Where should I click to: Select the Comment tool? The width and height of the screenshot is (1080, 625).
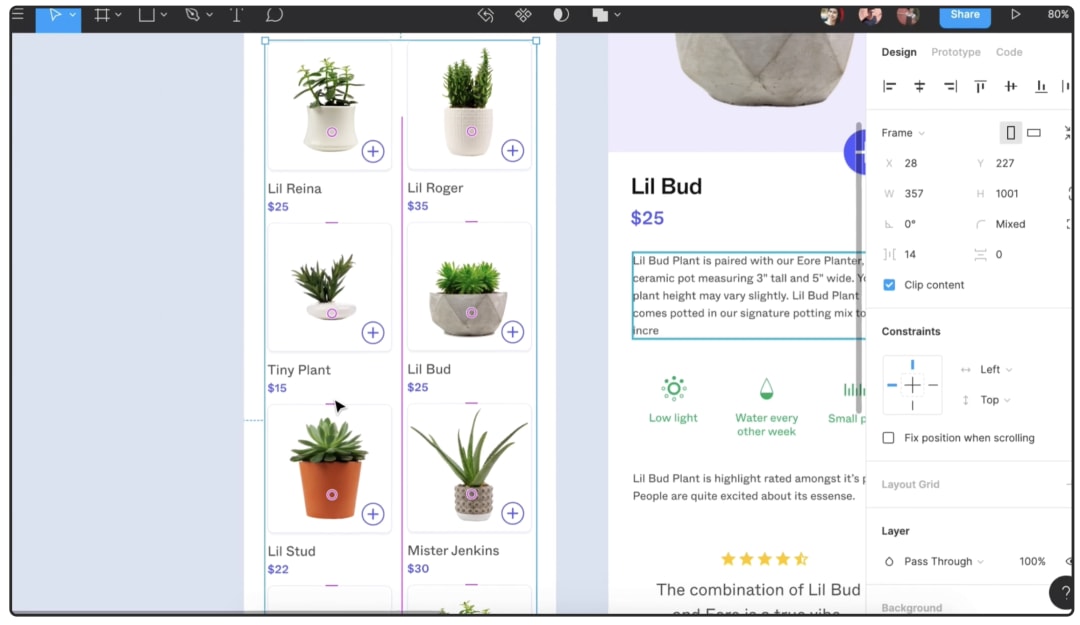click(x=274, y=14)
